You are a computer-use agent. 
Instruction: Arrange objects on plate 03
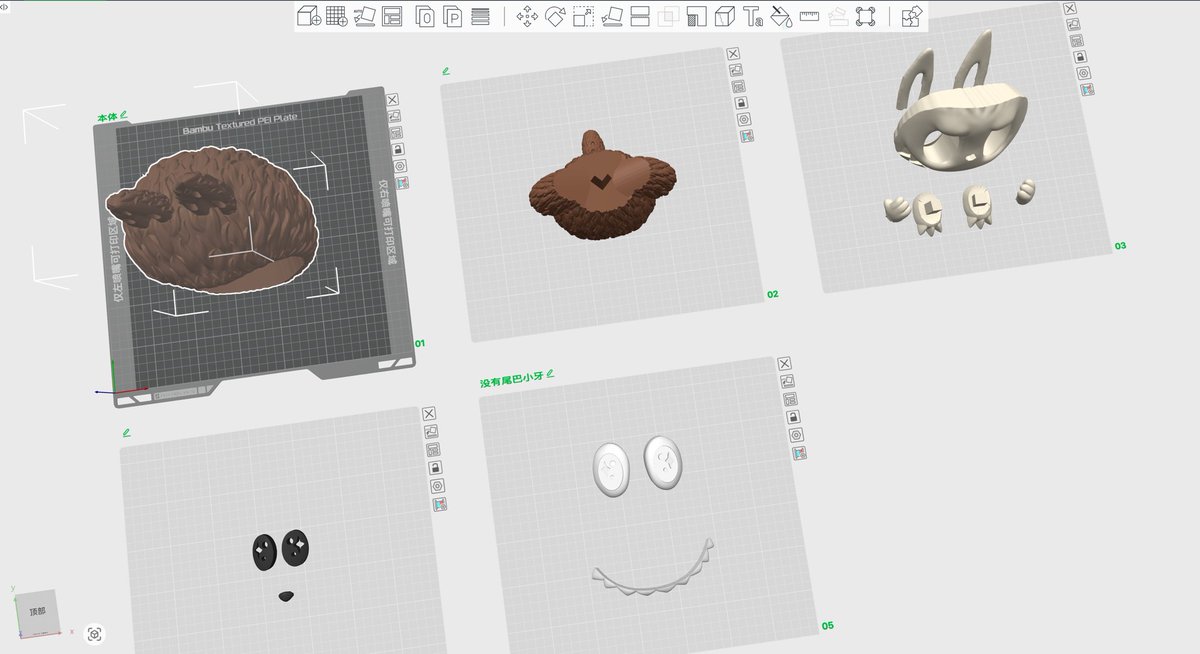(1077, 40)
